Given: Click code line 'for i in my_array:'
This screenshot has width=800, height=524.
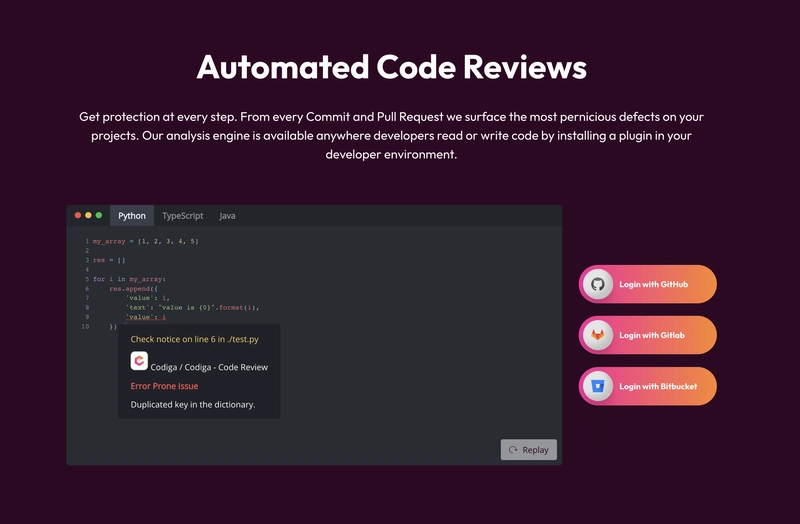Looking at the screenshot, I should coord(129,279).
